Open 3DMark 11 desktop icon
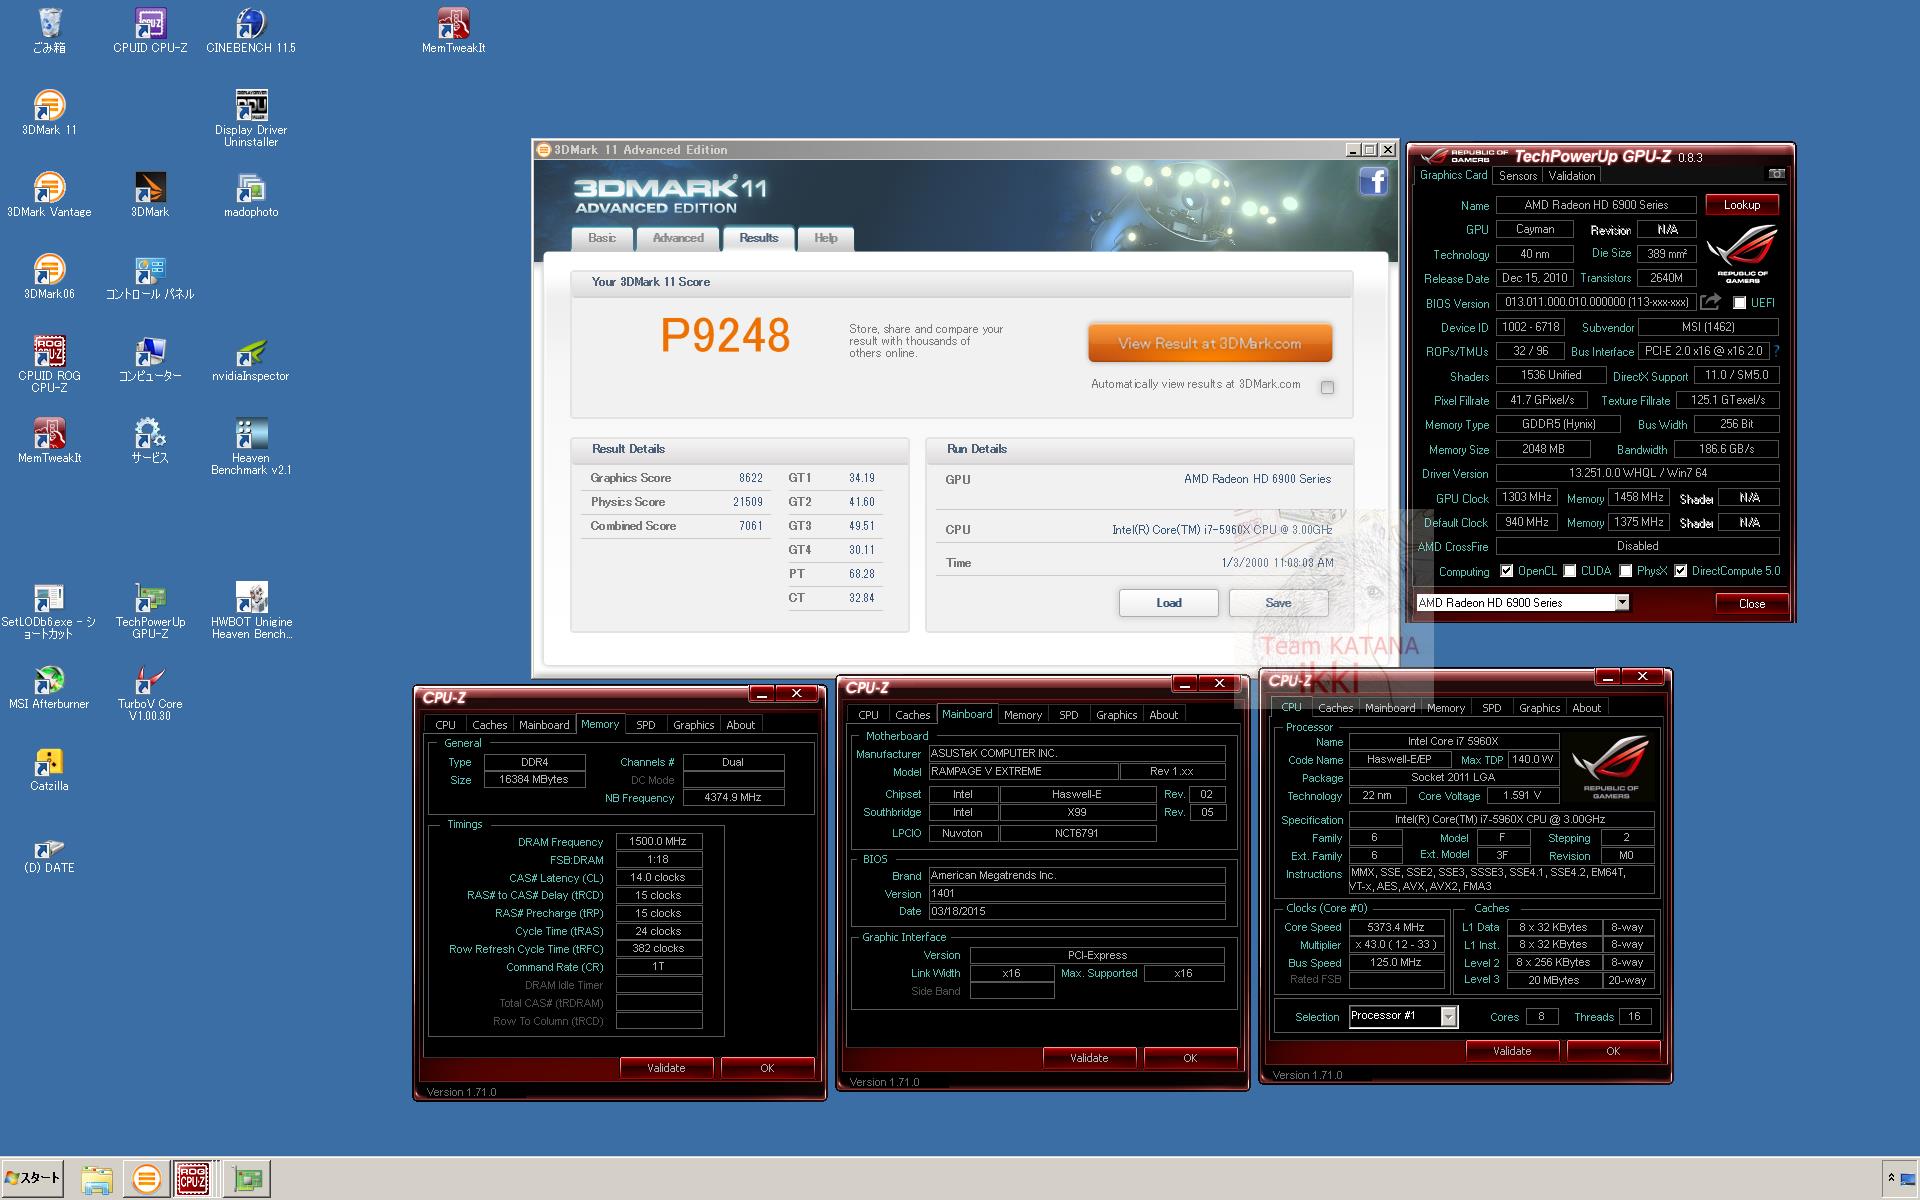 49,112
